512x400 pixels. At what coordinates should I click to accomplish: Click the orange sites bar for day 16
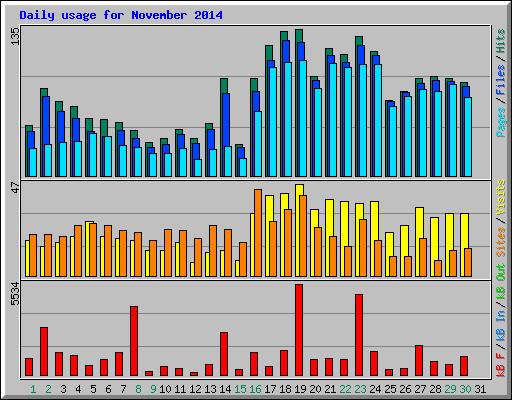point(258,233)
